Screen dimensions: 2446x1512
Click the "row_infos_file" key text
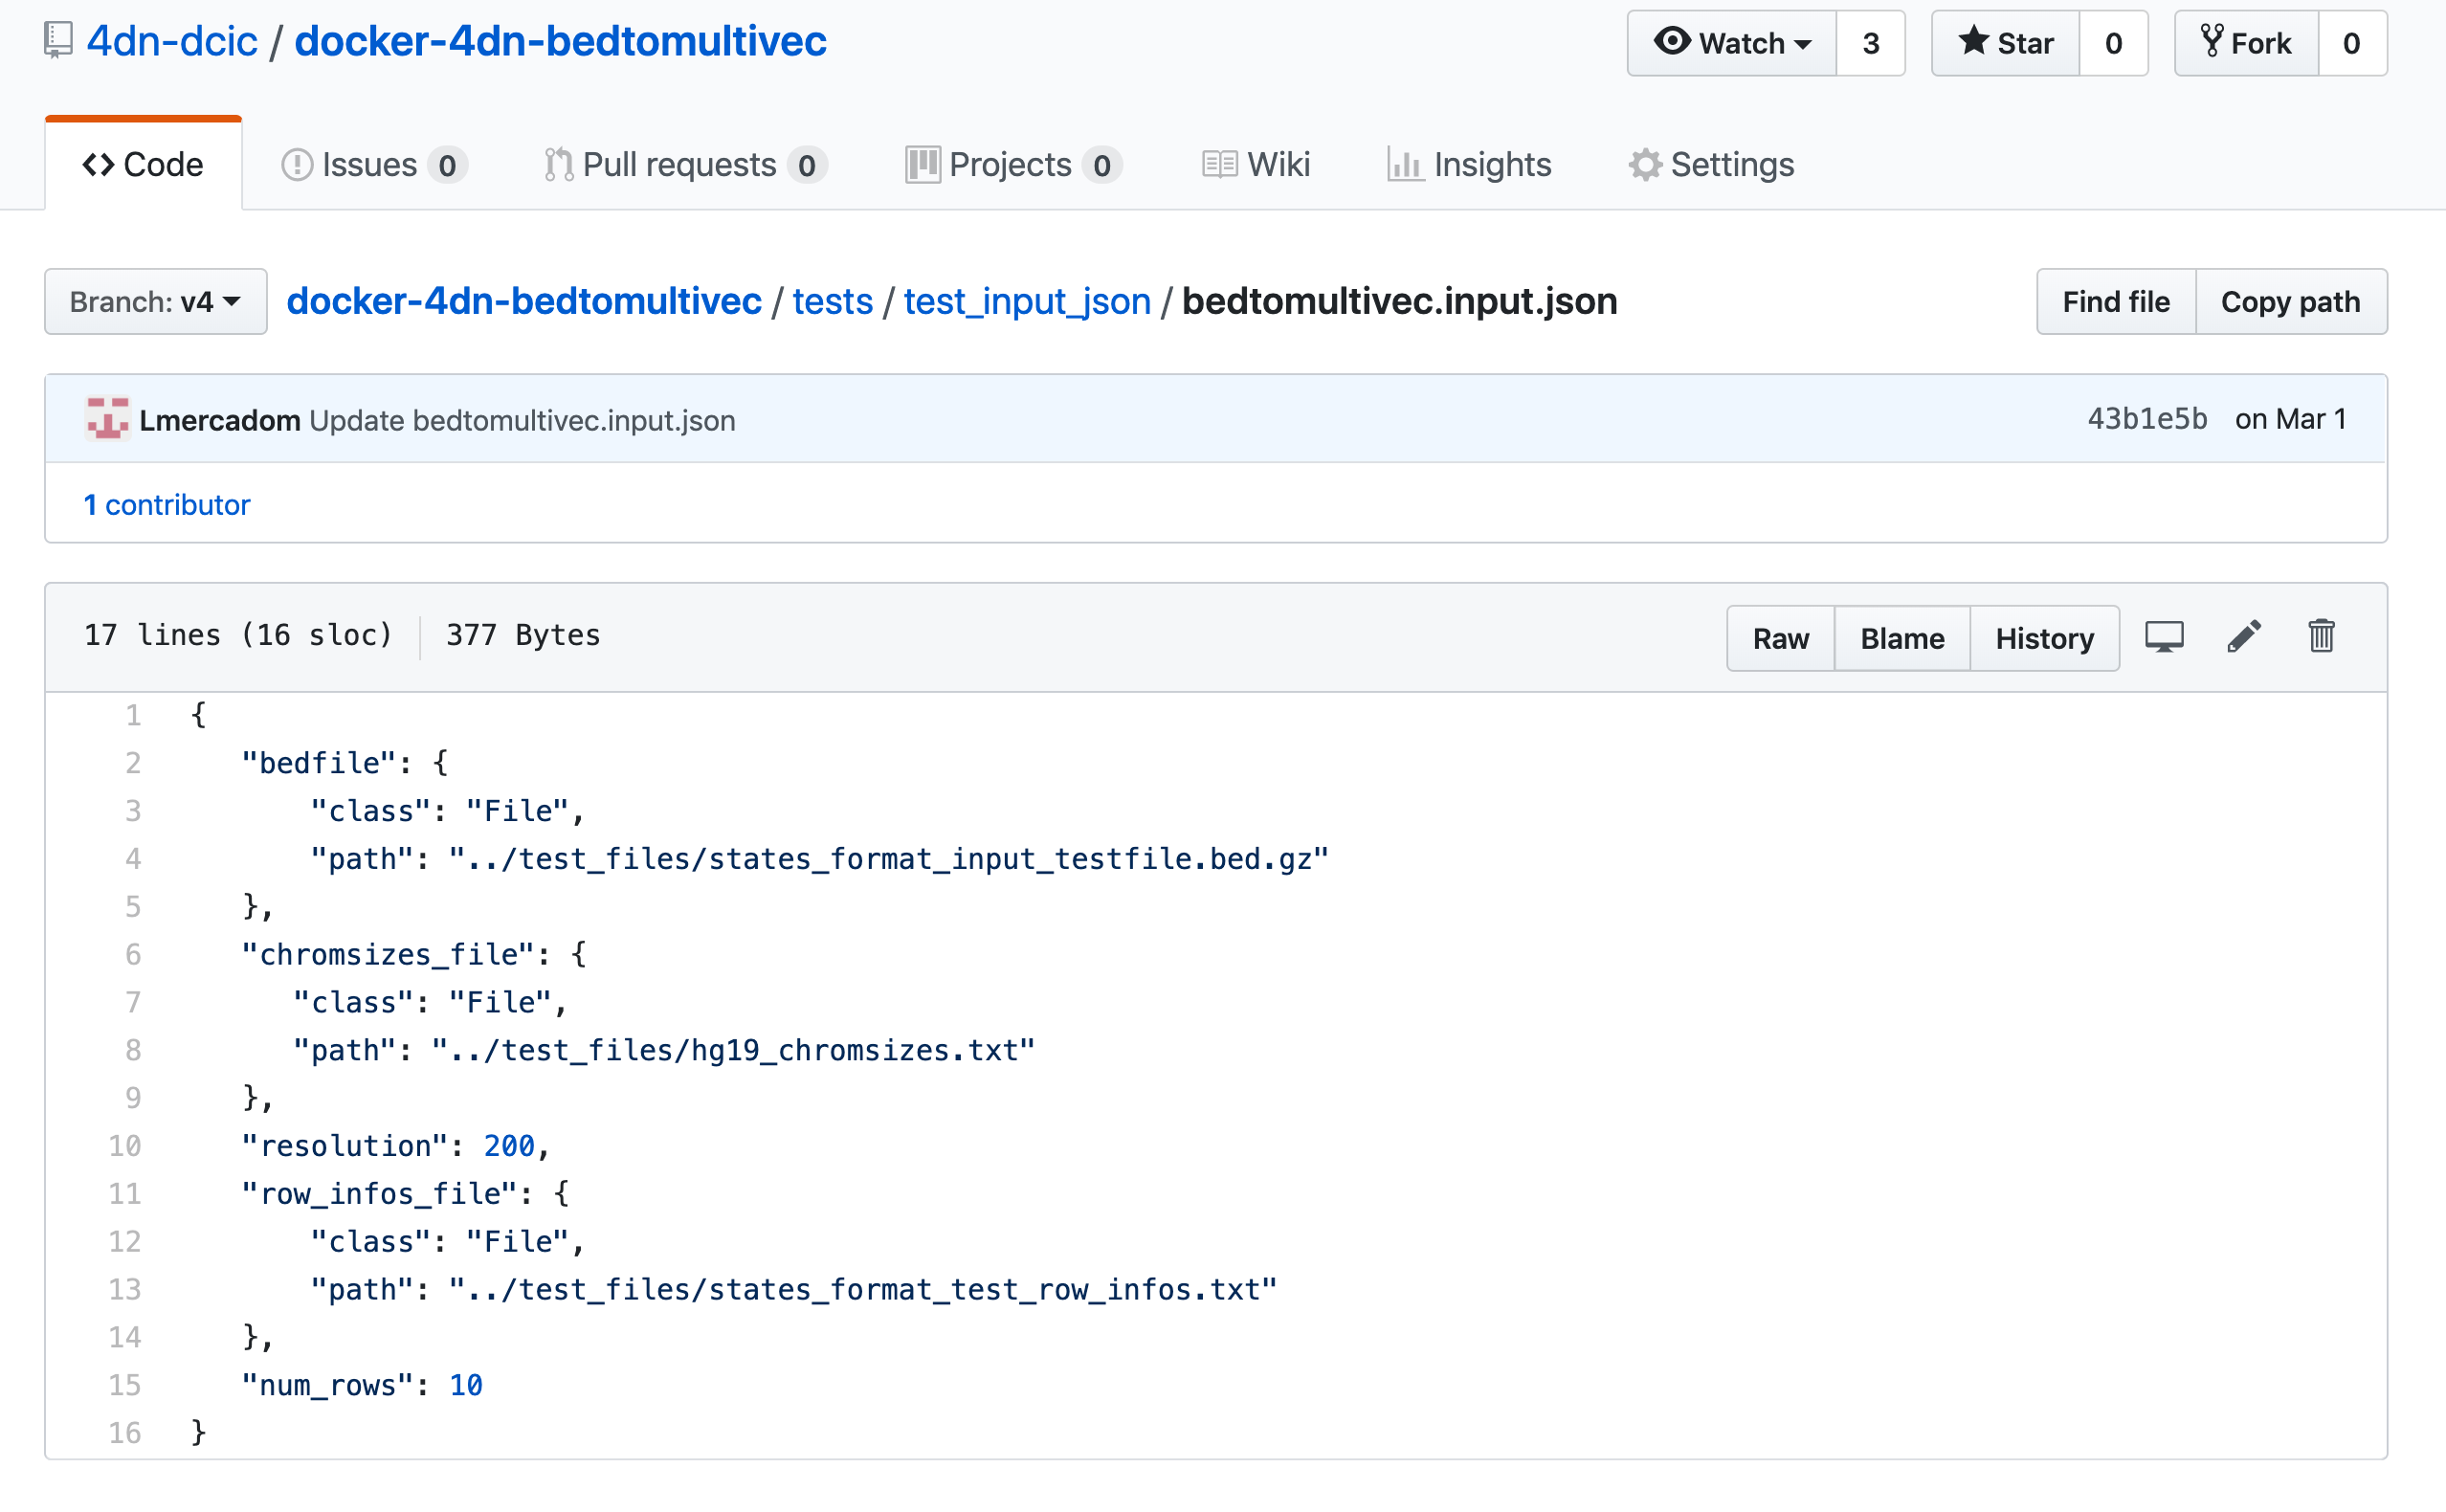coord(380,1194)
